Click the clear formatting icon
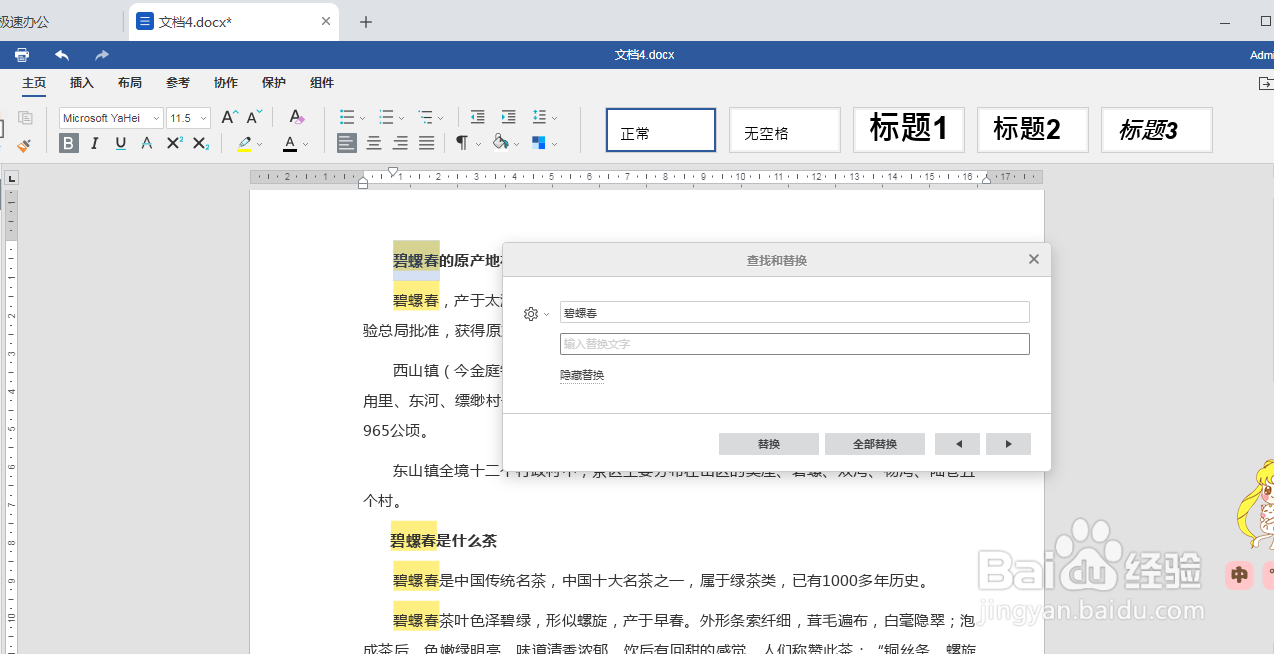Image resolution: width=1274 pixels, height=654 pixels. point(295,118)
